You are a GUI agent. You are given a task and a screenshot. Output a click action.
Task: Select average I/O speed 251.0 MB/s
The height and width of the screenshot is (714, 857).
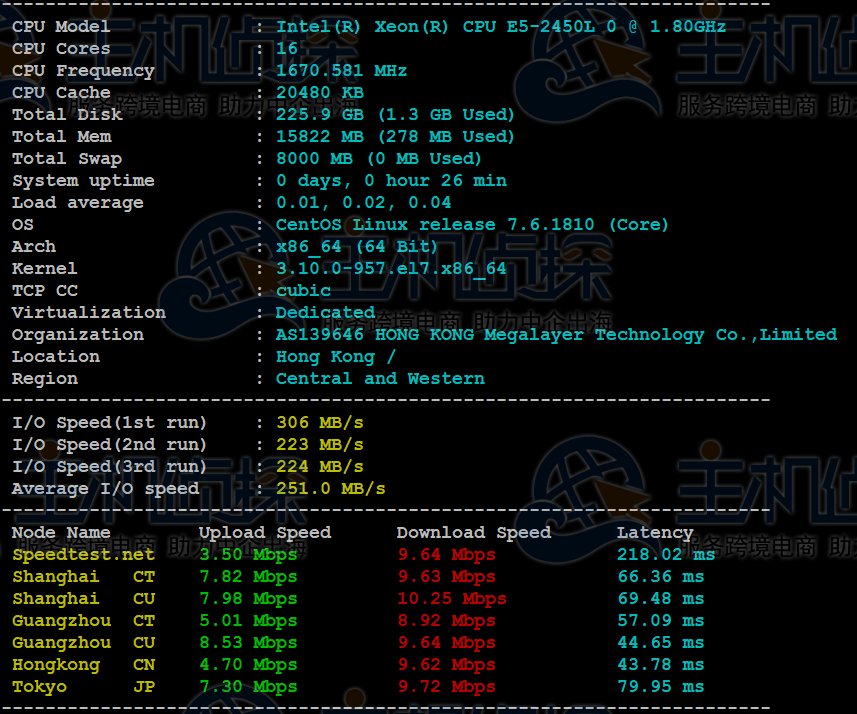tap(331, 488)
